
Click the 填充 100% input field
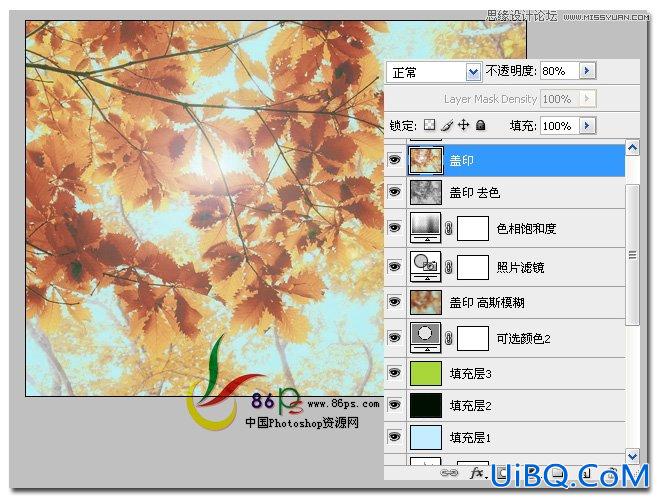click(560, 125)
